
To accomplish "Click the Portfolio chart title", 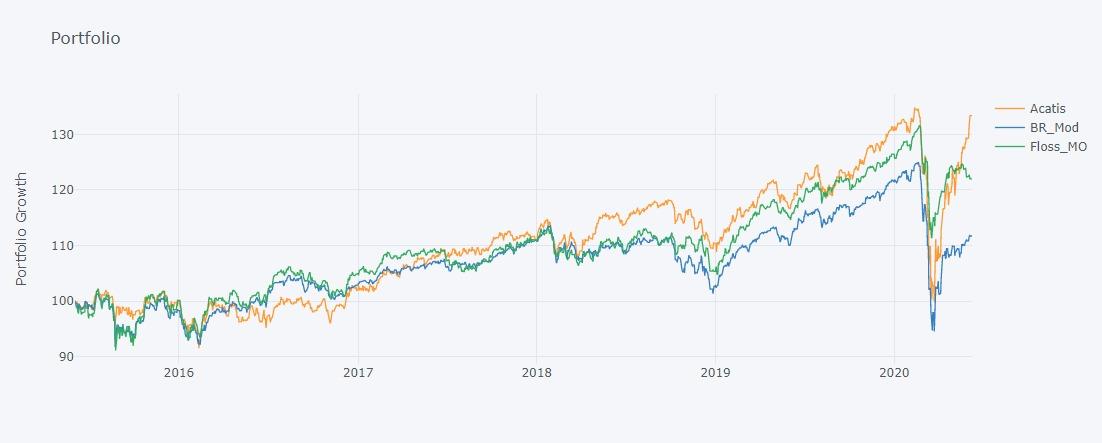I will [85, 39].
